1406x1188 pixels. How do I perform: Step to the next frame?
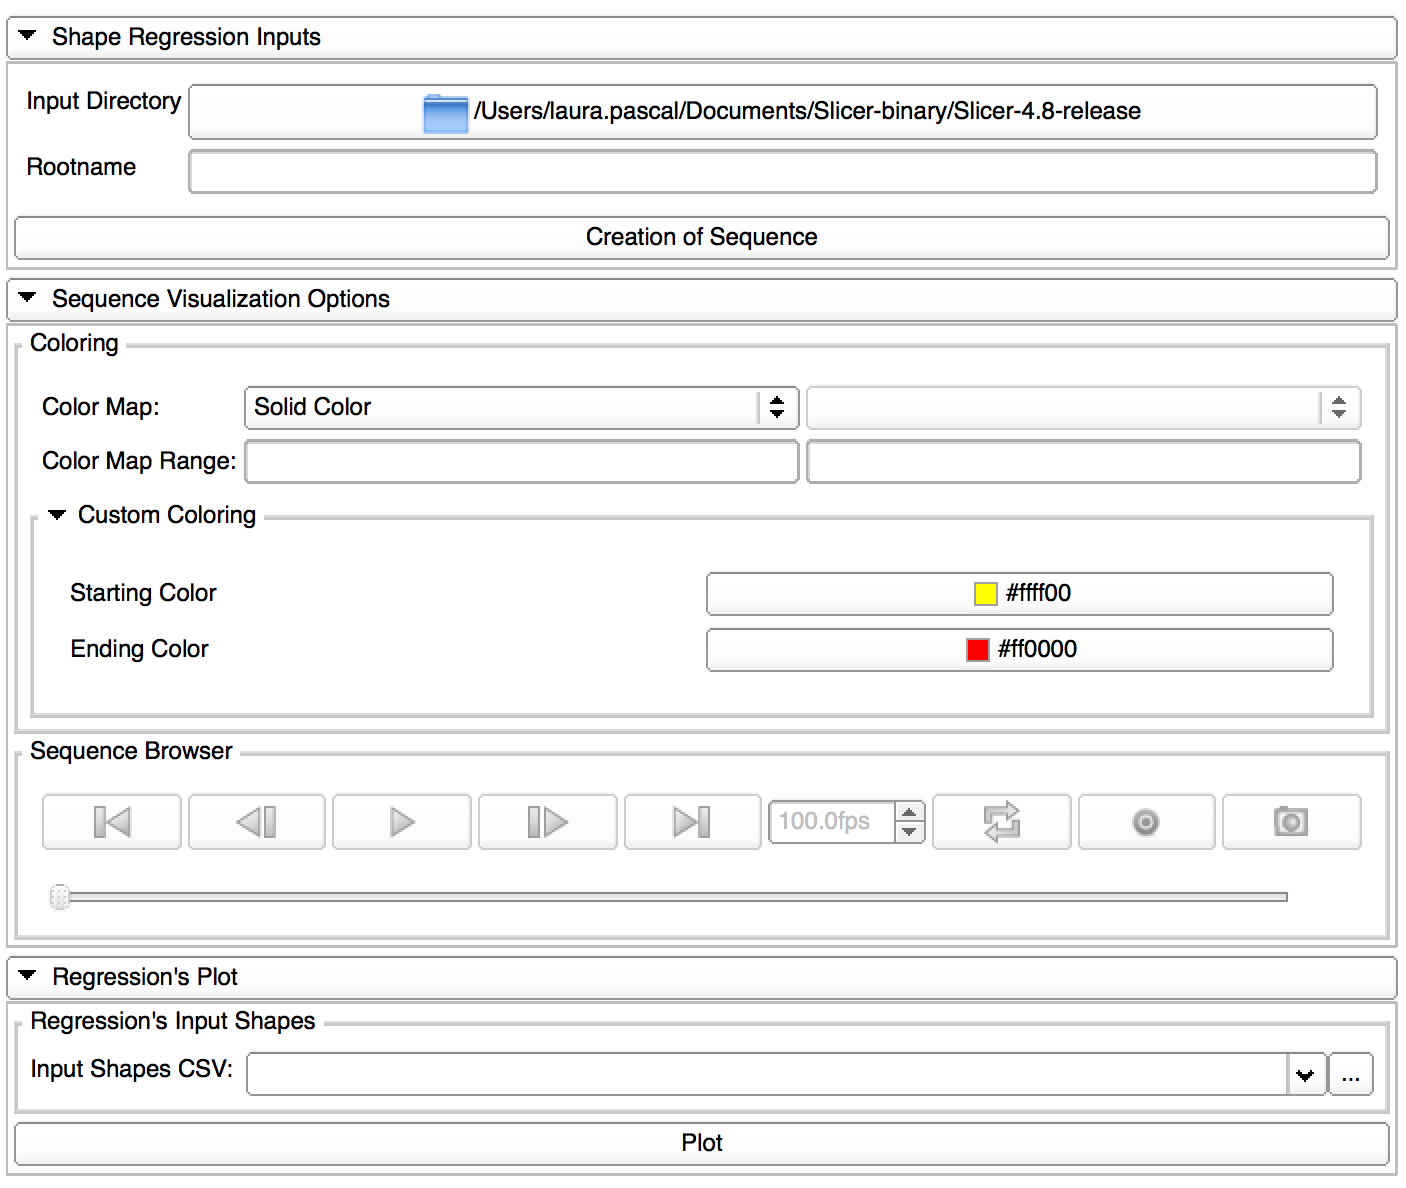[x=547, y=822]
